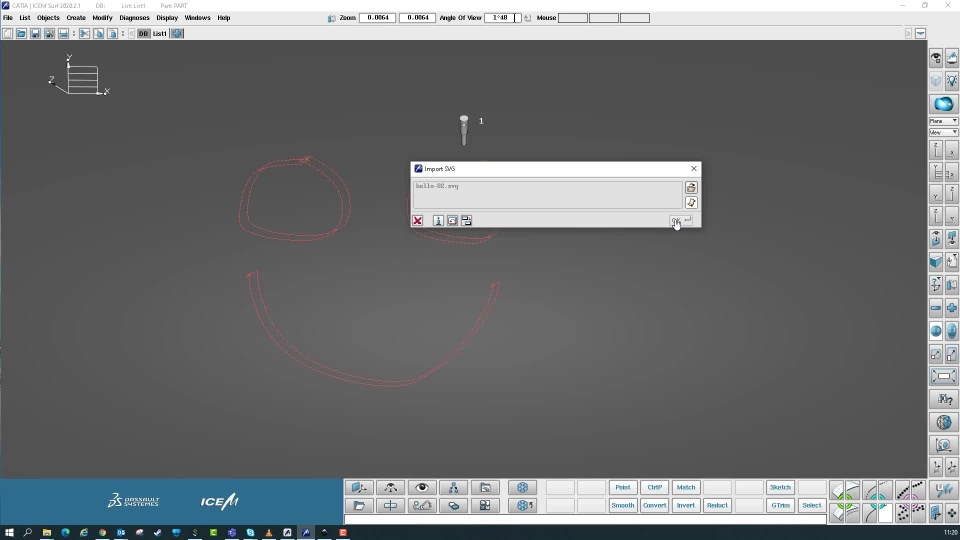Click the info icon in Import SVG dialog
The height and width of the screenshot is (540, 960).
pos(438,220)
